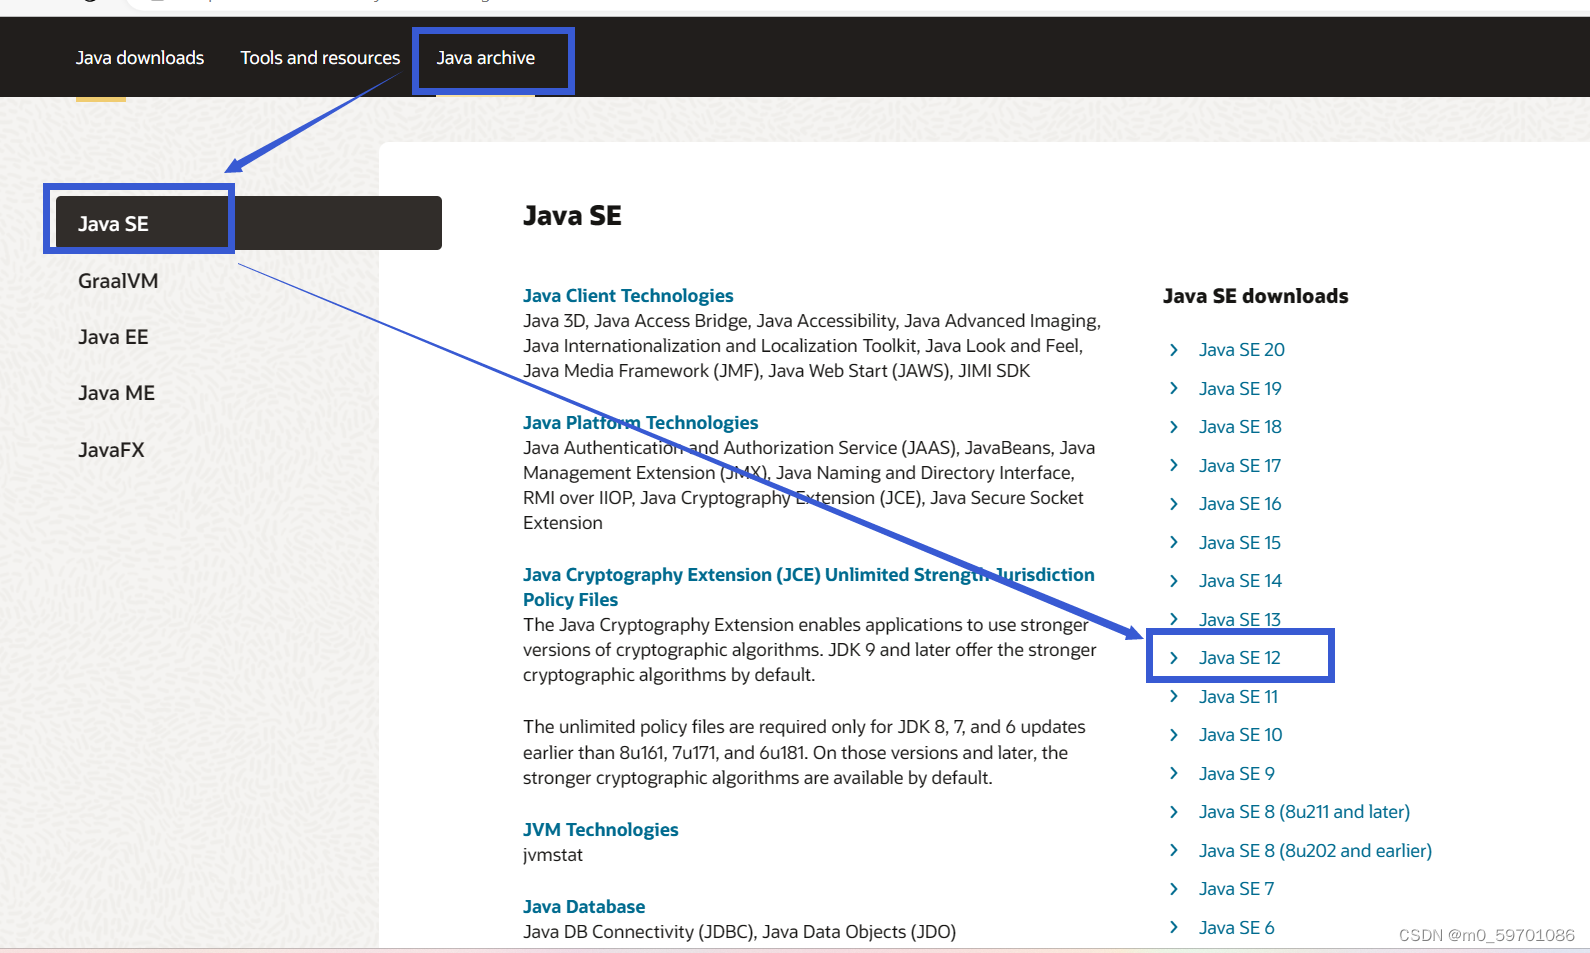Viewport: 1590px width, 953px height.
Task: Open Java SE 8 (8u202 and earlier) link
Action: click(x=1315, y=851)
